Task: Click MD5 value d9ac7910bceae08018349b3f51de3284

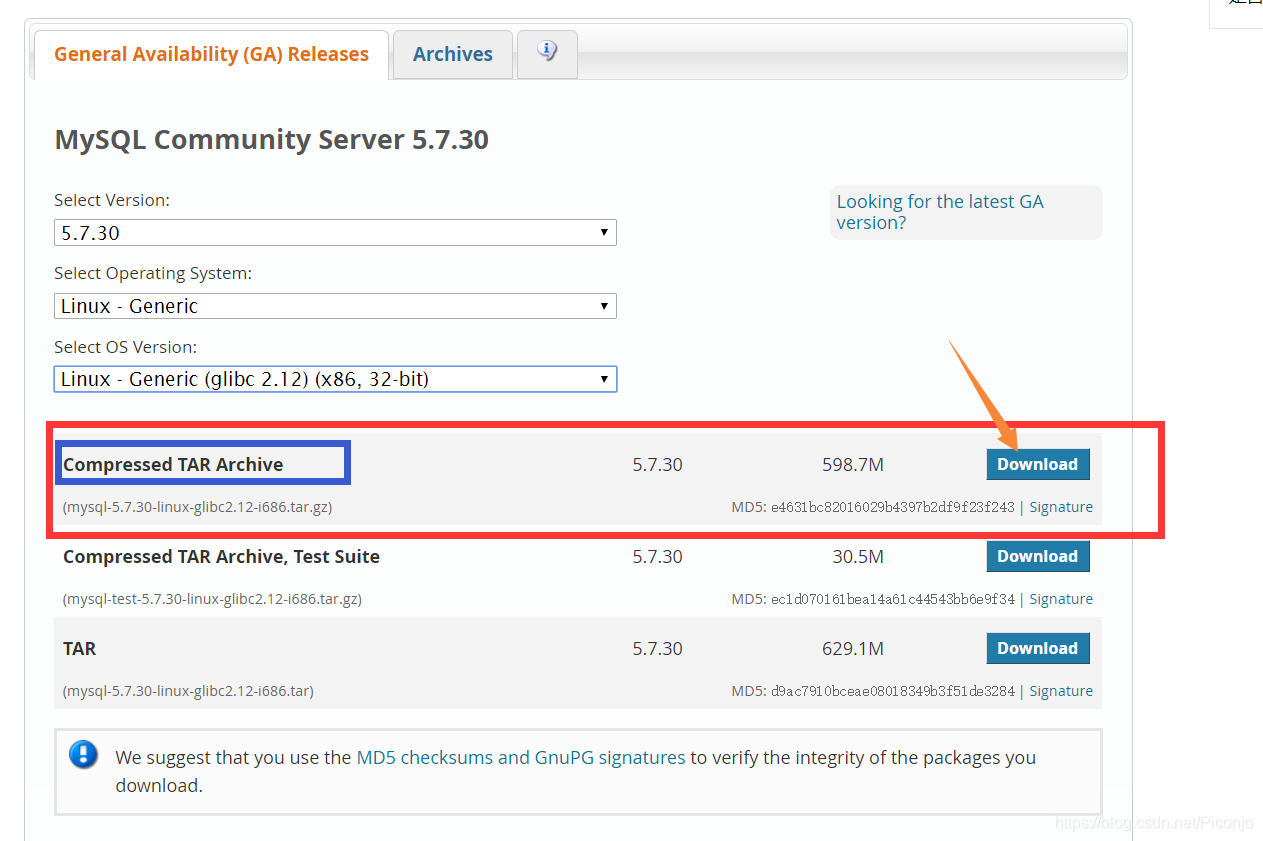Action: [892, 691]
